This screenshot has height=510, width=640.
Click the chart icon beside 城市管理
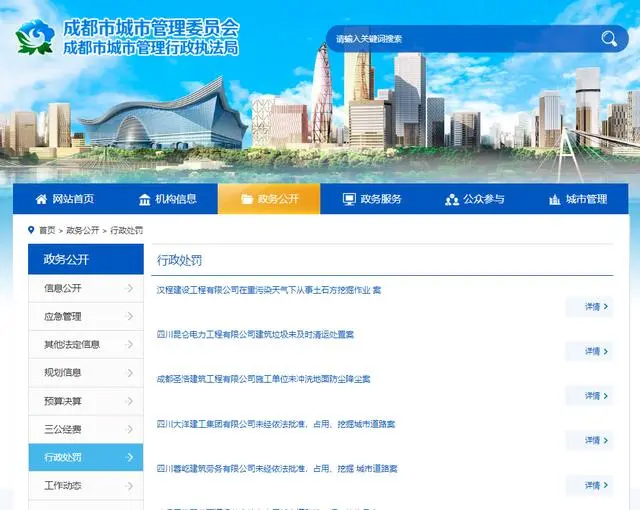tap(555, 199)
